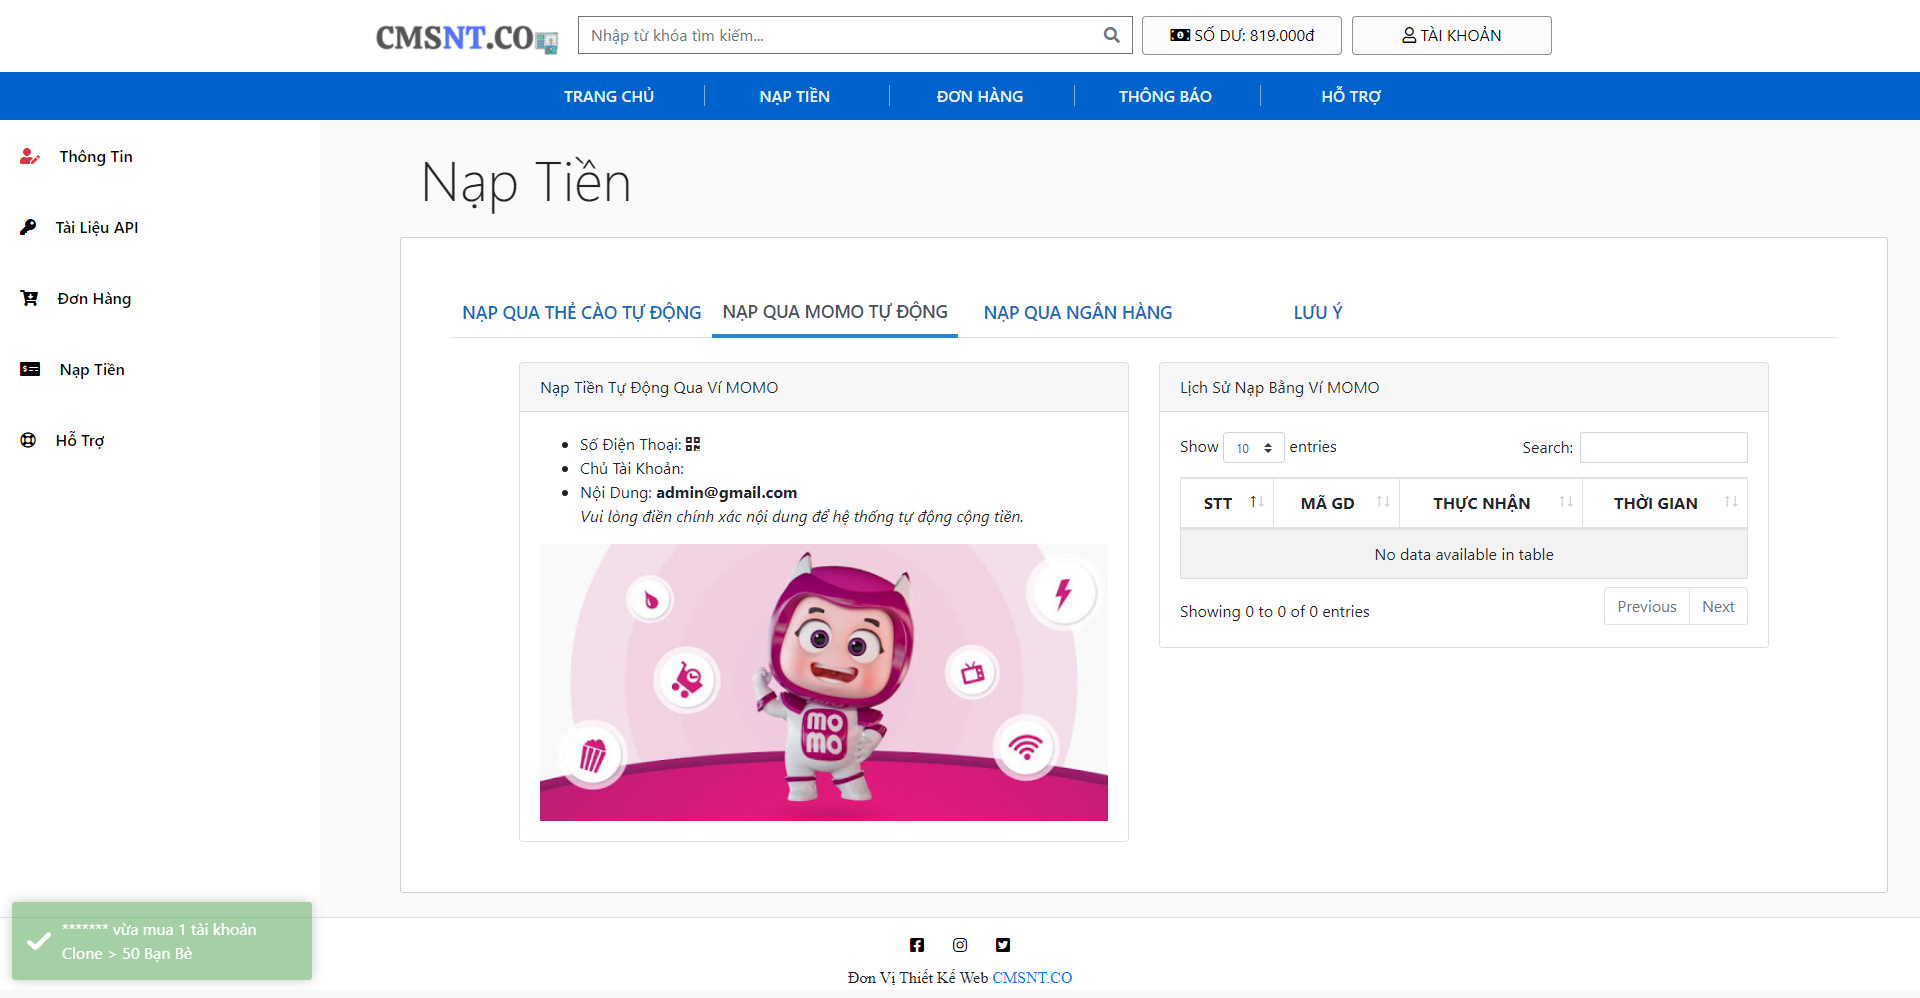Select the NẠP QUA MOMO TỰ ĐỘNG tab
Screen dimensions: 1920x998
tap(835, 312)
